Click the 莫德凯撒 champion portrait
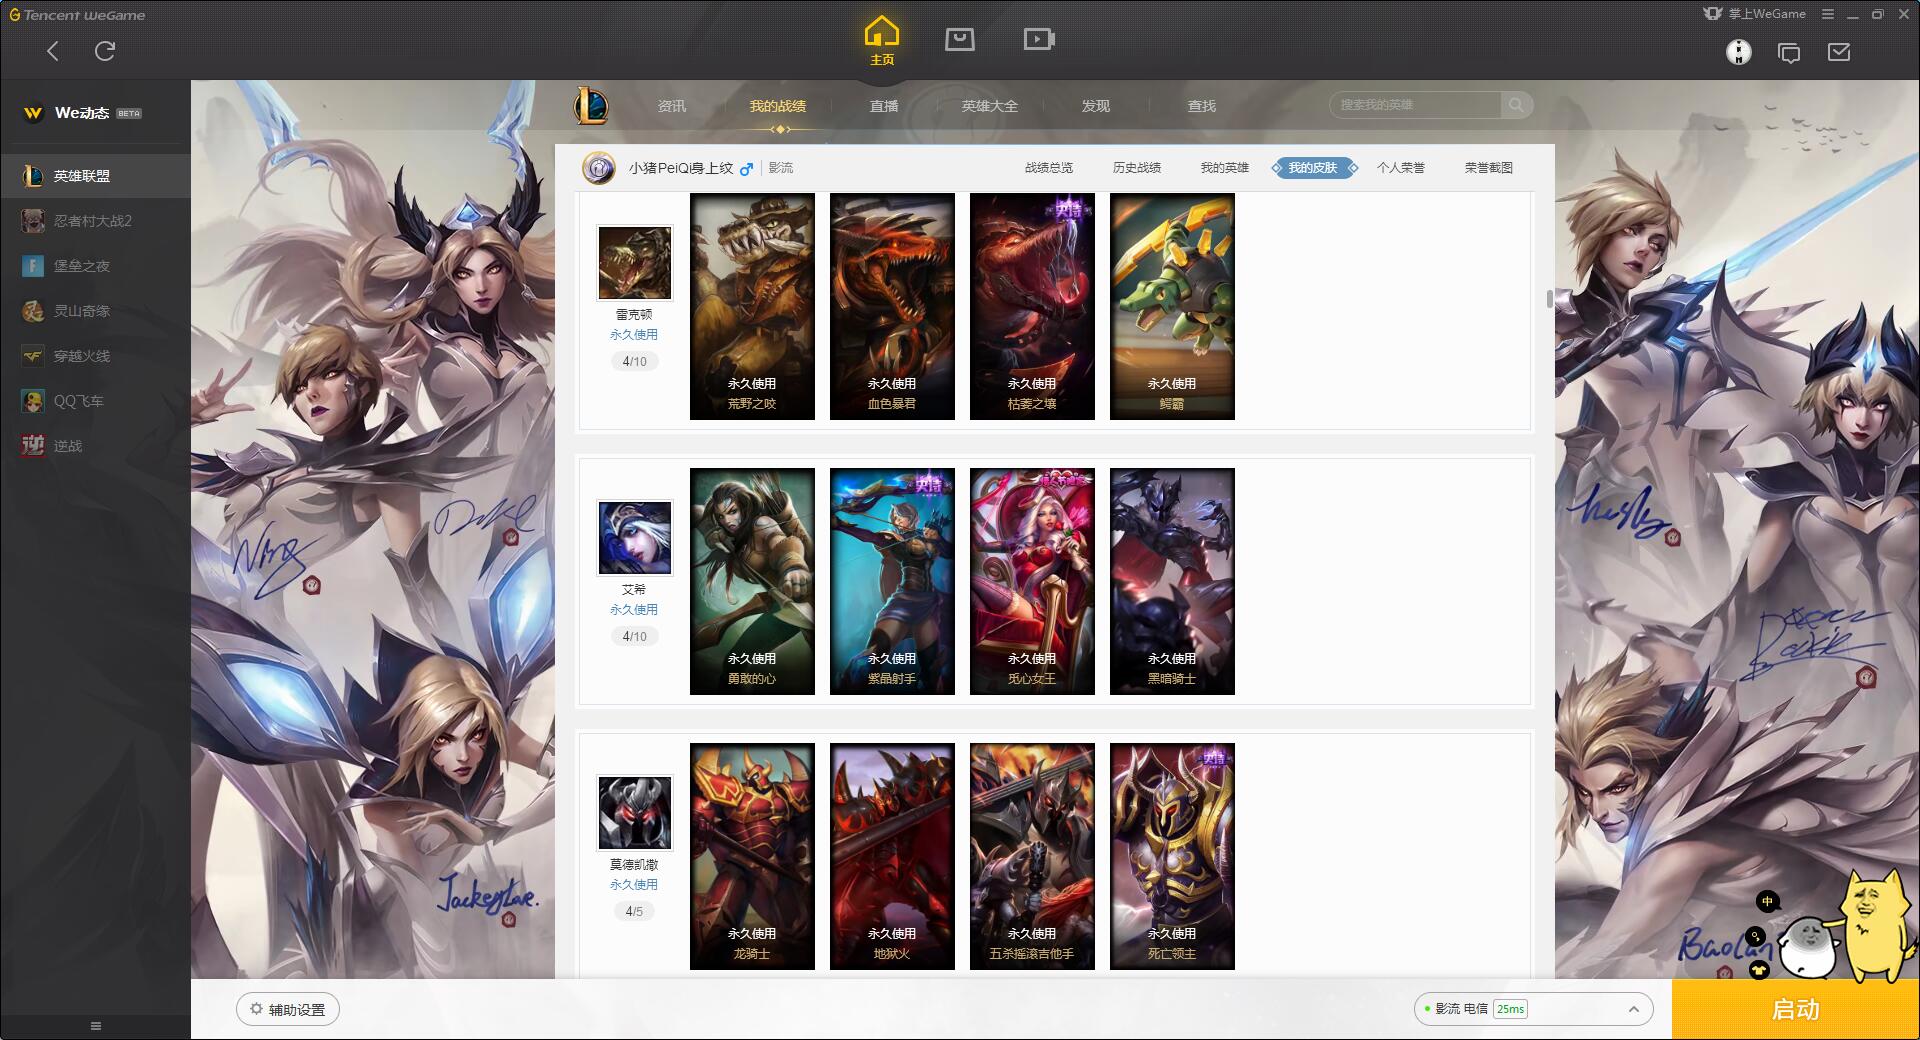1920x1040 pixels. coord(635,813)
